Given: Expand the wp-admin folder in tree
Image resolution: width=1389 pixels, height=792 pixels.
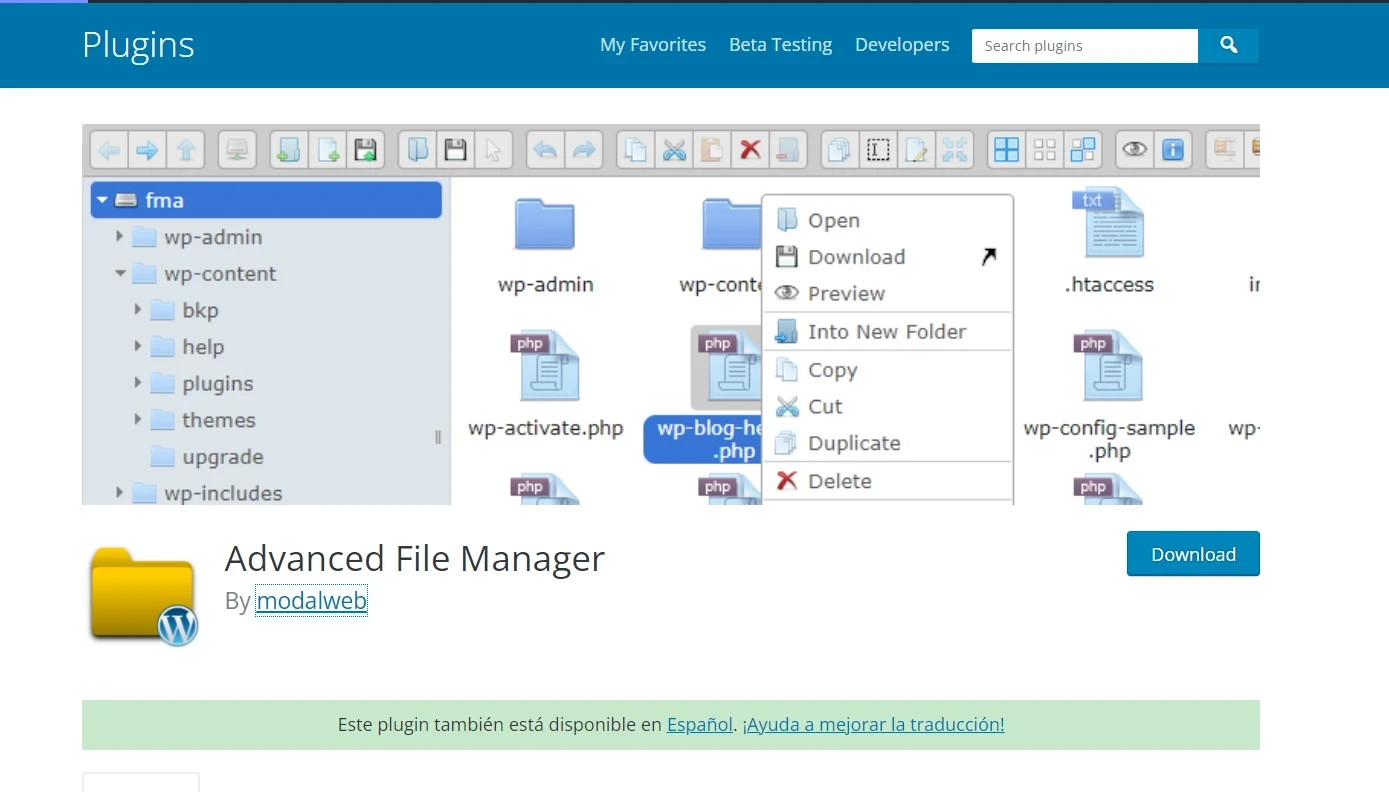Looking at the screenshot, I should (120, 237).
